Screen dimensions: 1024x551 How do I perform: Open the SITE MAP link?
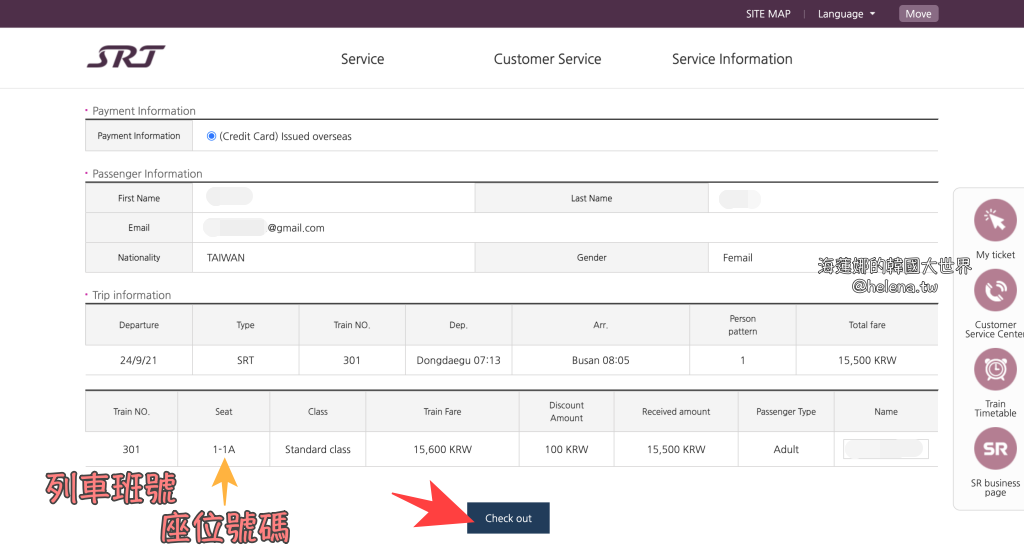coord(768,14)
